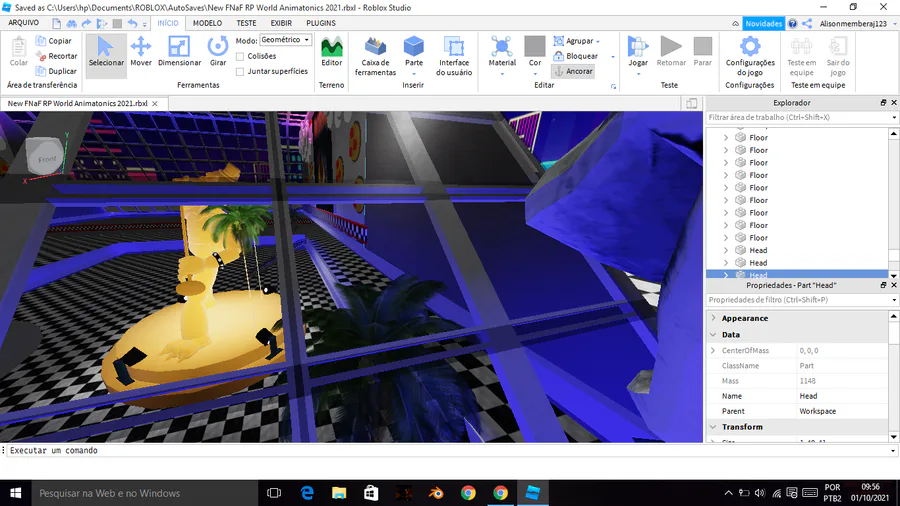Open the Material dropdown arrow
900x506 pixels.
[502, 73]
